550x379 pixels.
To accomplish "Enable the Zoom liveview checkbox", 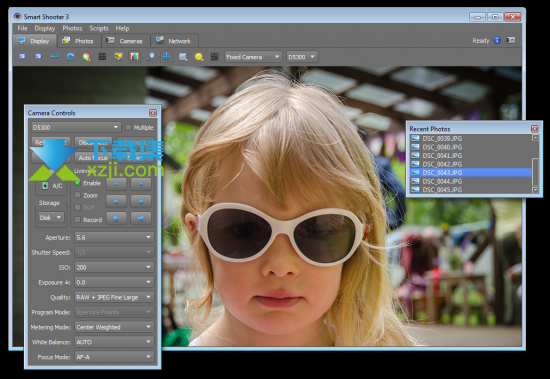I will (78, 195).
